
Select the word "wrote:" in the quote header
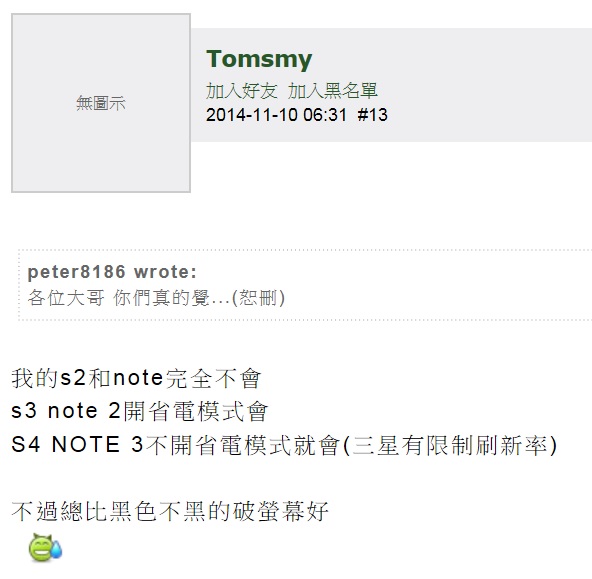pyautogui.click(x=165, y=272)
